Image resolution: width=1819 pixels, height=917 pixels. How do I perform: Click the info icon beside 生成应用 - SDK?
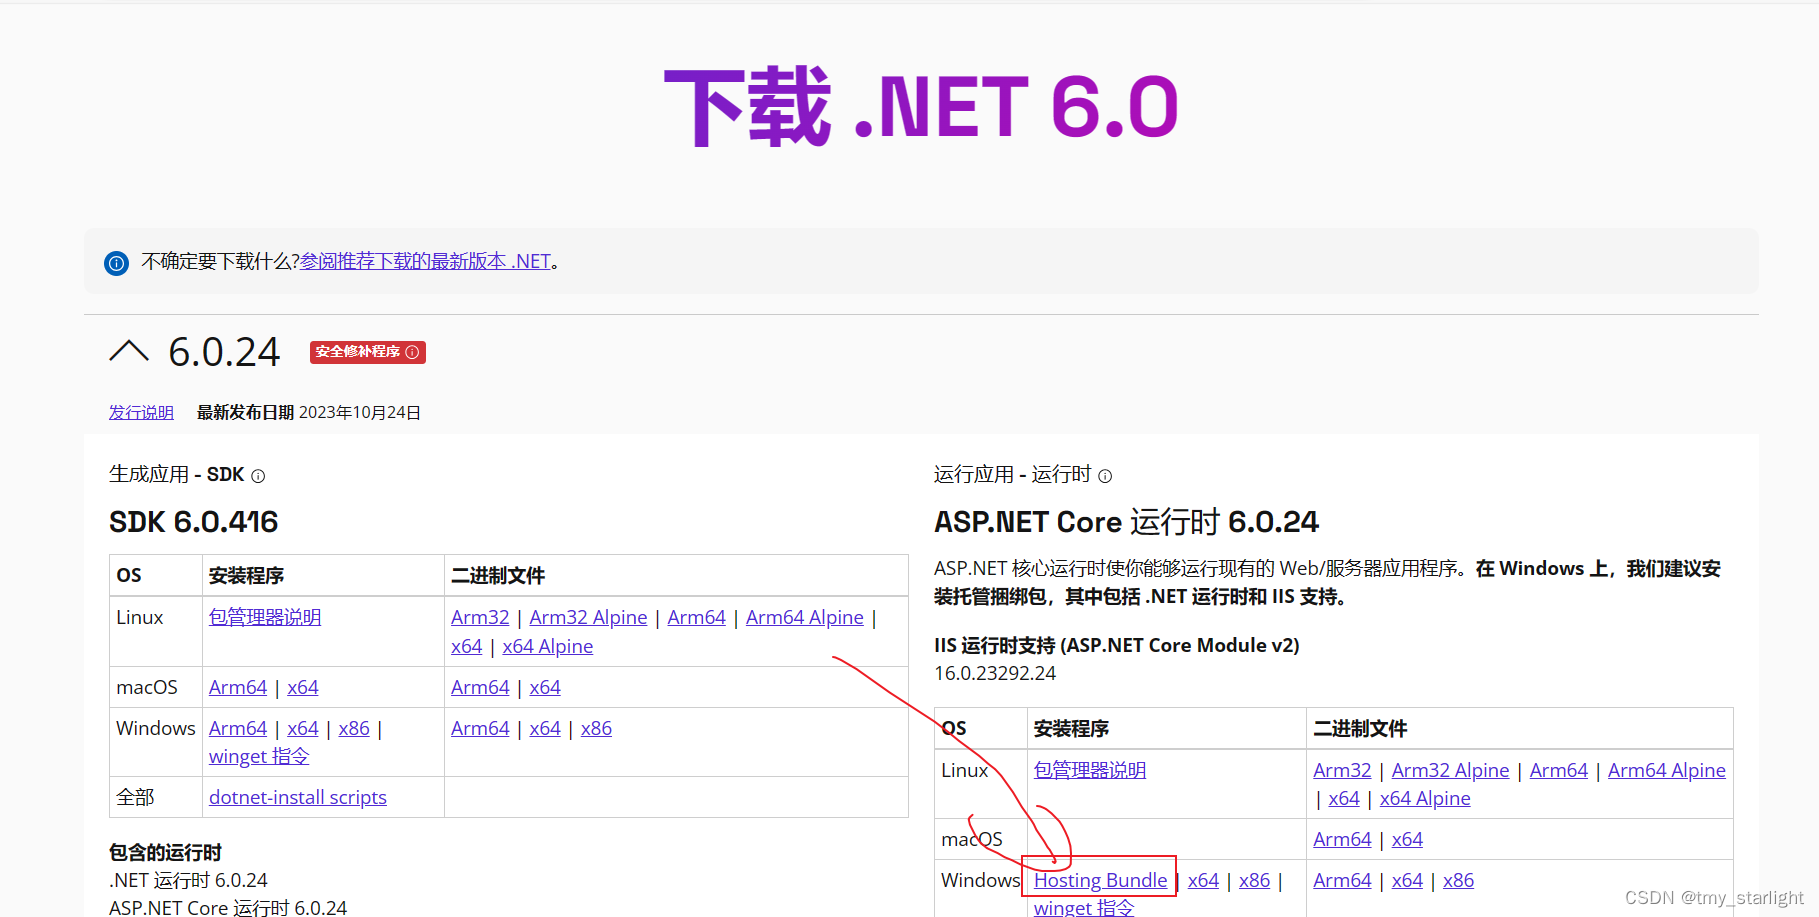258,476
